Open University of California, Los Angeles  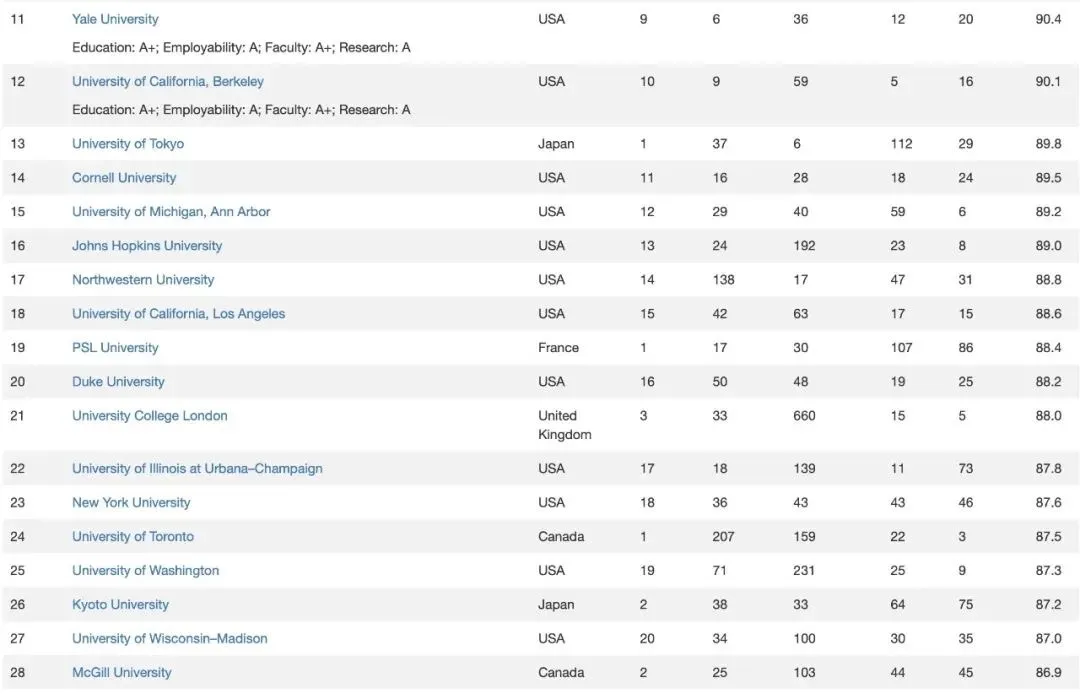pyautogui.click(x=178, y=313)
